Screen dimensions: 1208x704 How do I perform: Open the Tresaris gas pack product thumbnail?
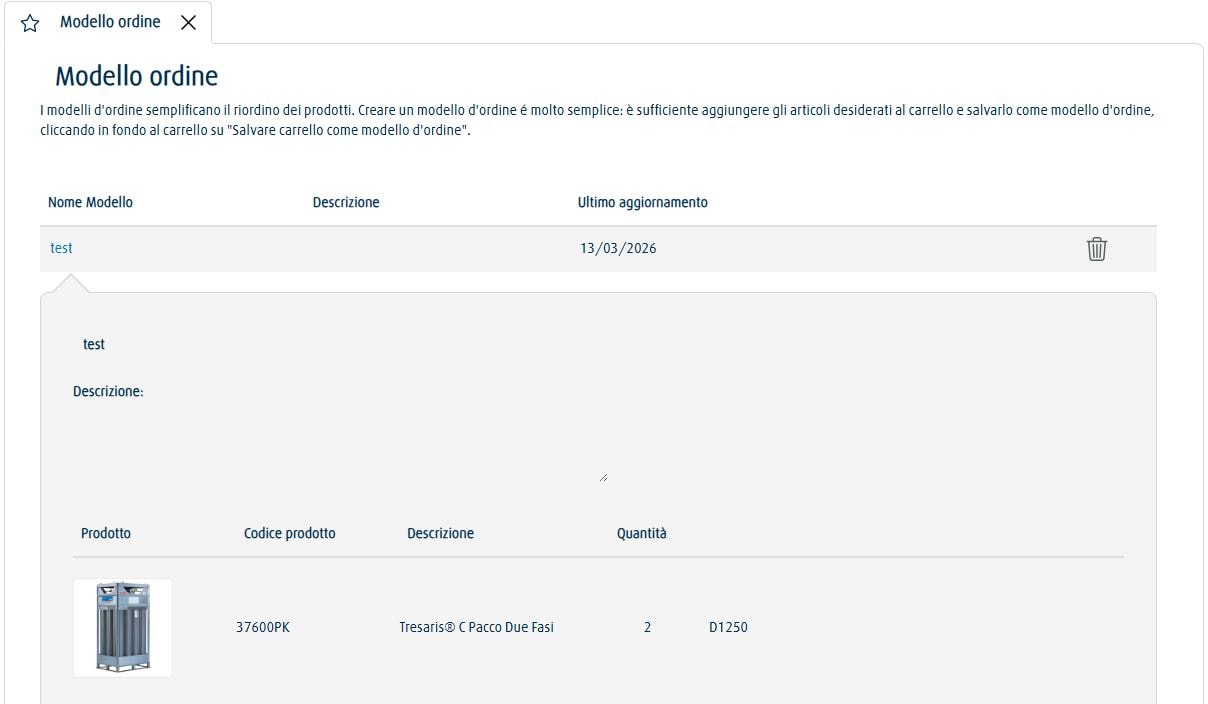click(x=123, y=628)
